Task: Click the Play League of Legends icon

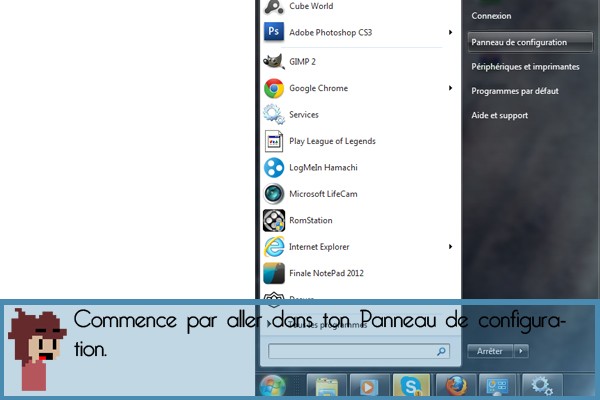Action: point(274,141)
